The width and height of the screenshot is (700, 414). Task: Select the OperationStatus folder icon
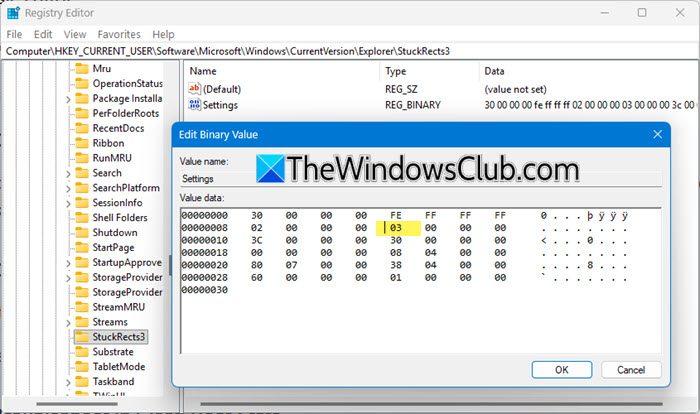click(82, 84)
